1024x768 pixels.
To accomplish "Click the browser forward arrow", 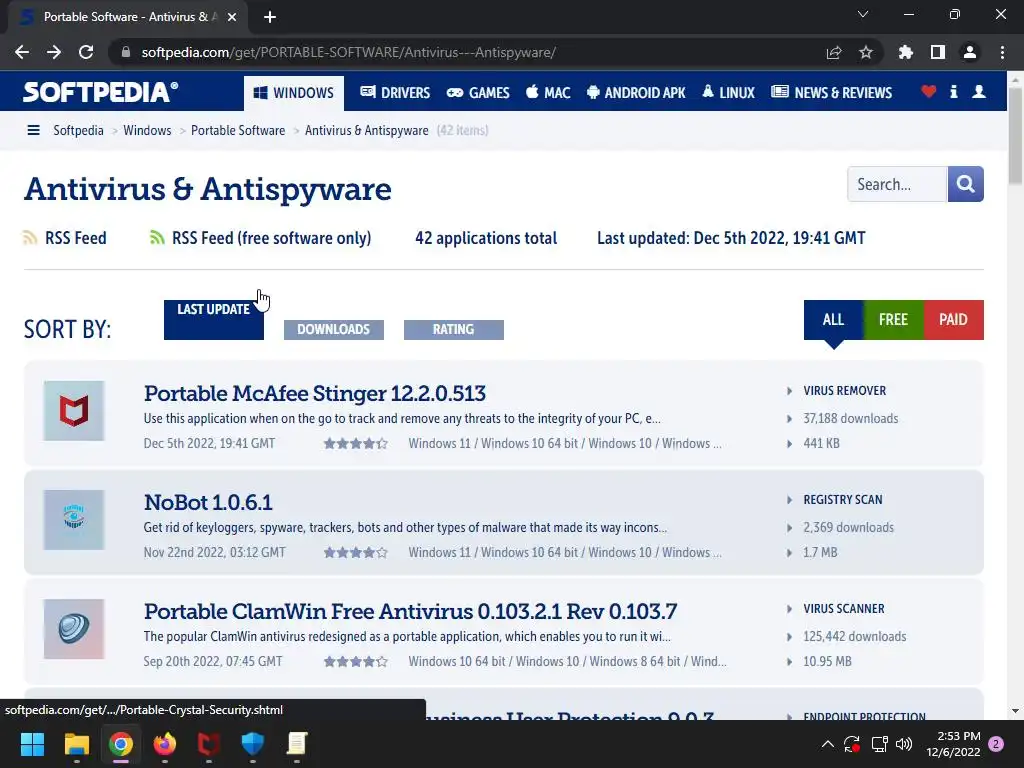I will point(54,52).
